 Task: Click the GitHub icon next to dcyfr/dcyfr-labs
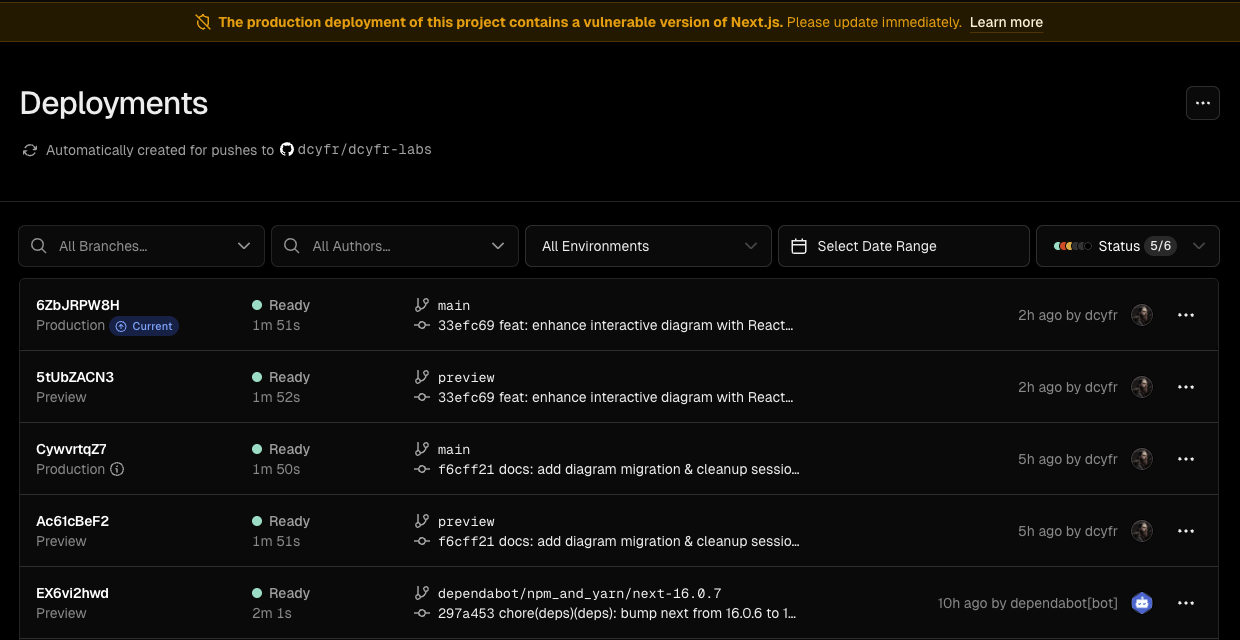pos(287,149)
